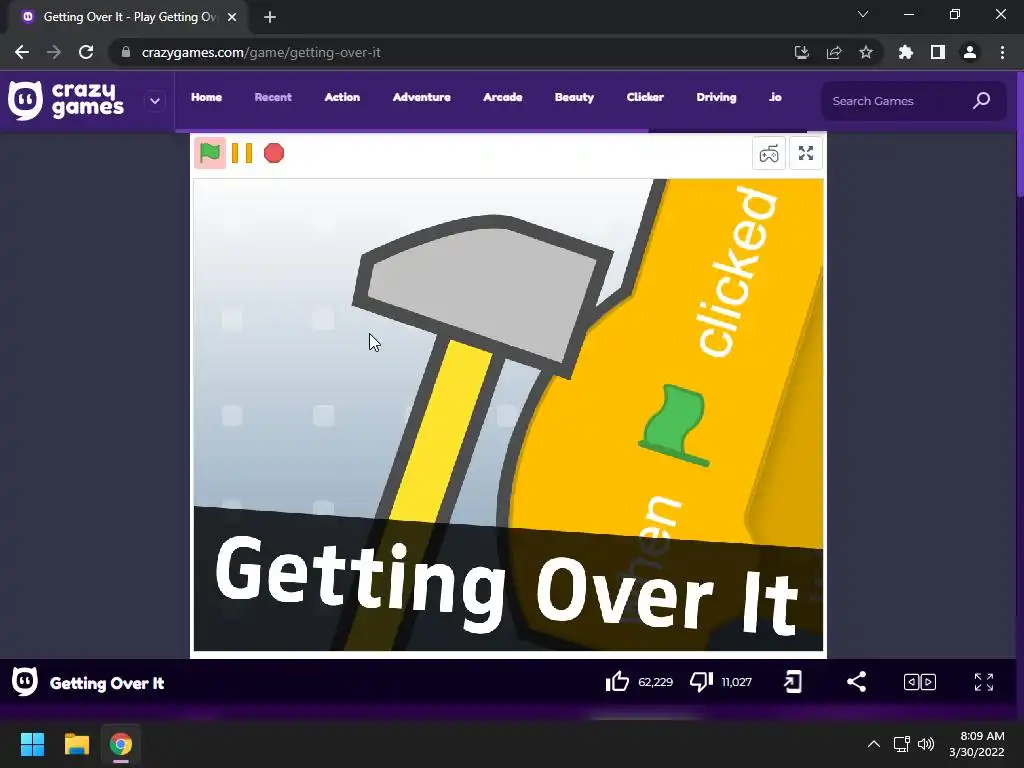Click the 11,027 dislikes count
This screenshot has height=768, width=1024.
[x=737, y=682]
